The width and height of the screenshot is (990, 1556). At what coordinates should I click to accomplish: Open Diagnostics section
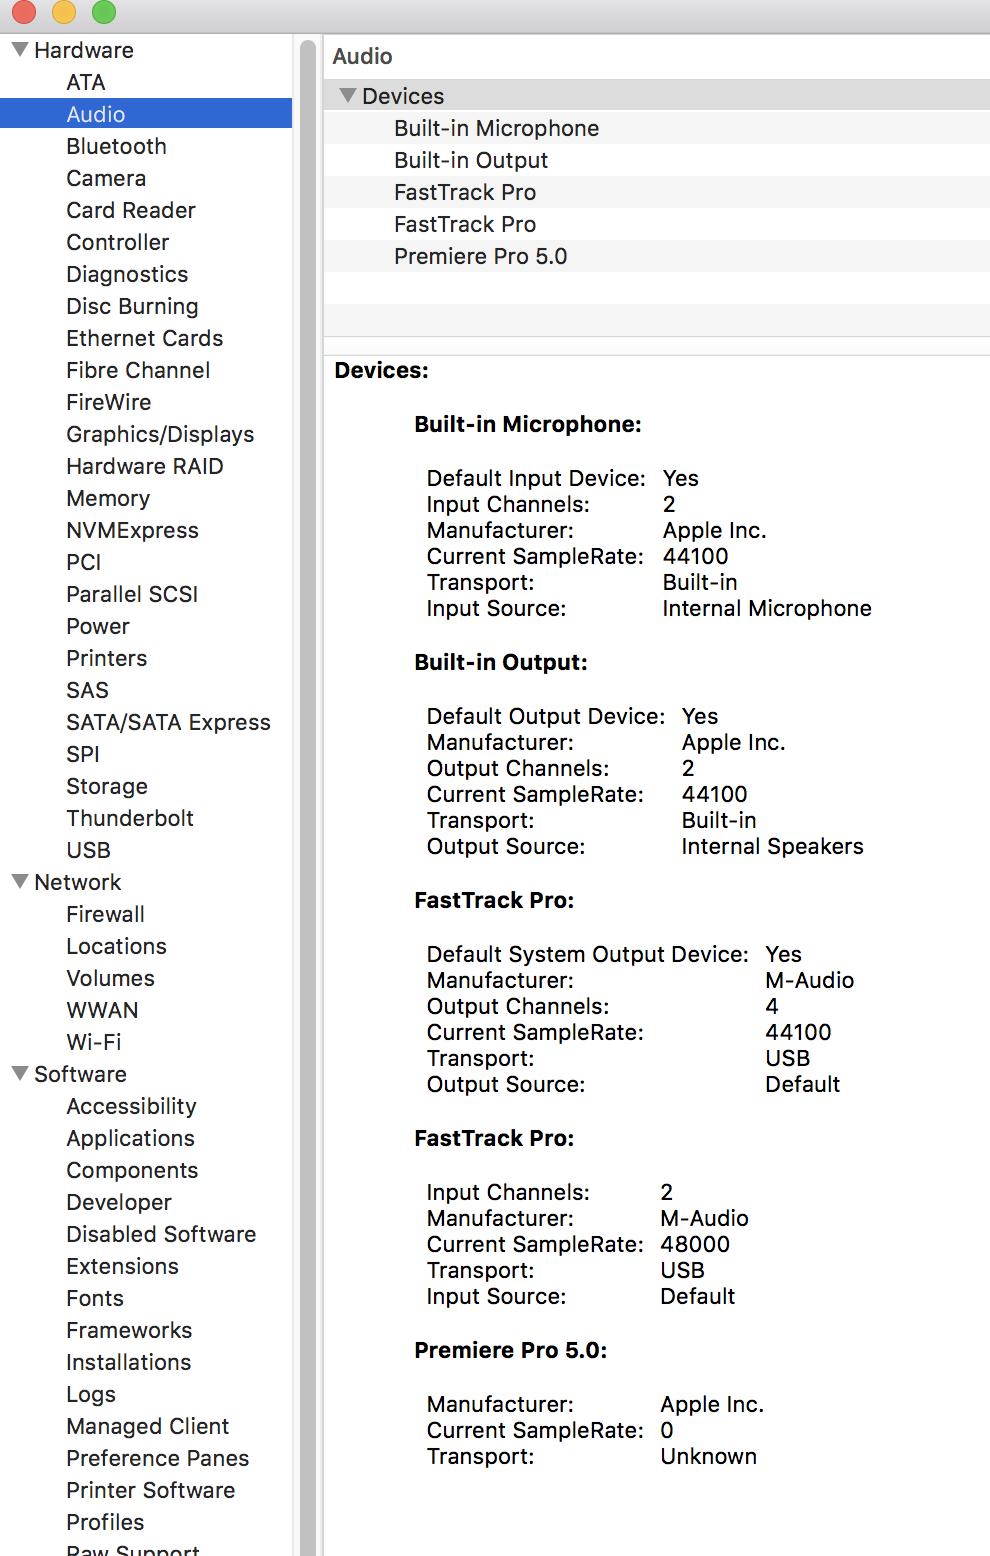[x=127, y=274]
